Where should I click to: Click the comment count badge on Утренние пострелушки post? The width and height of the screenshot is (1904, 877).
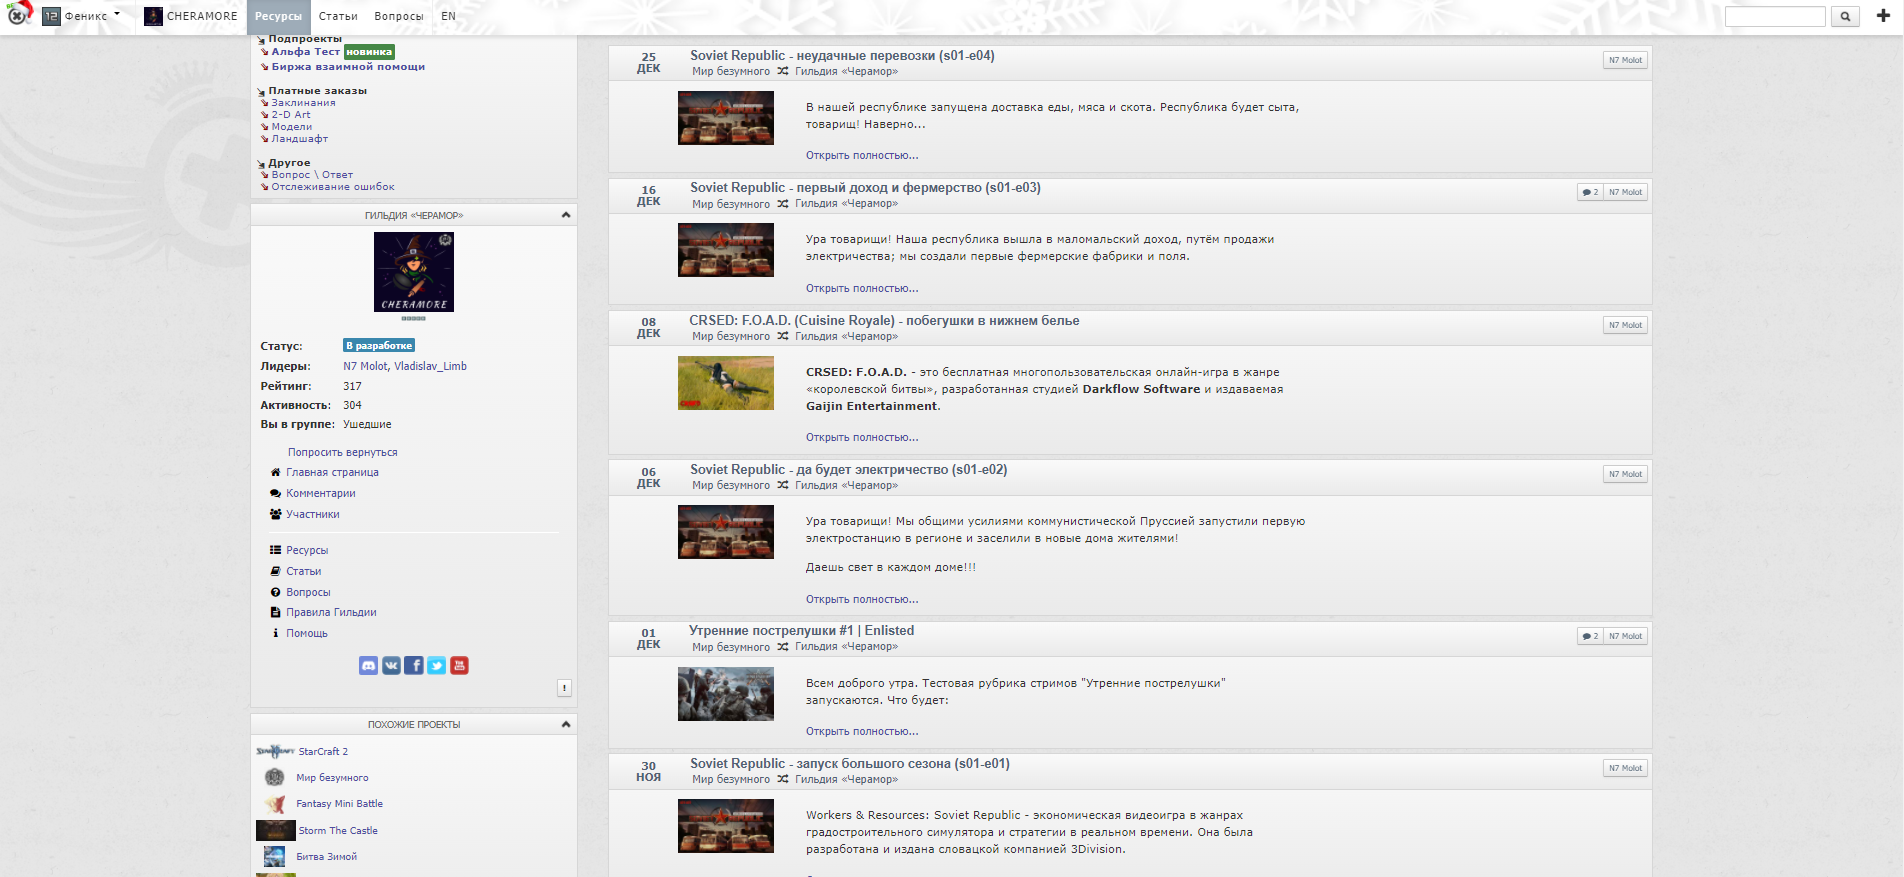[x=1590, y=636]
